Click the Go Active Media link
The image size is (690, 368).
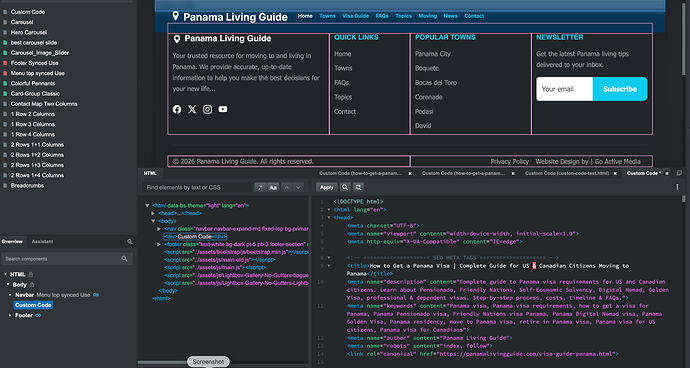(x=617, y=162)
